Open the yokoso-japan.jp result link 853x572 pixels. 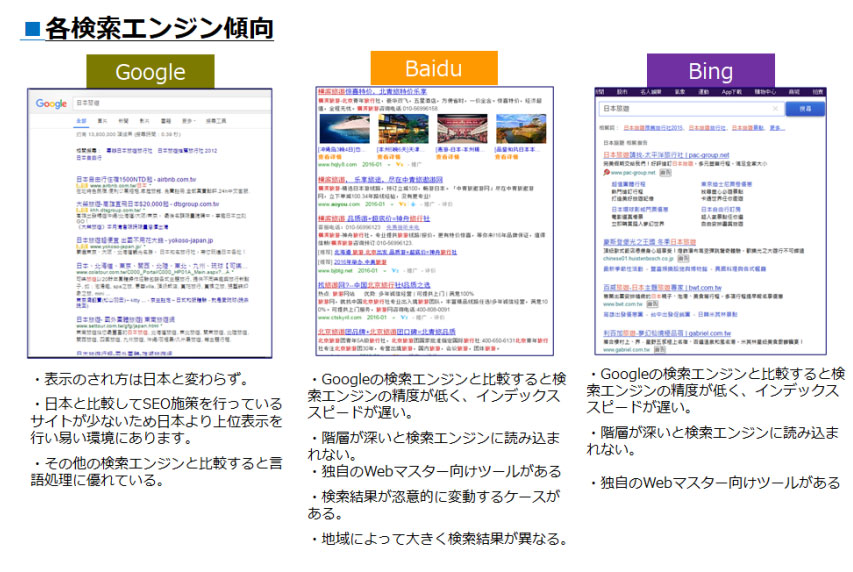tap(144, 240)
